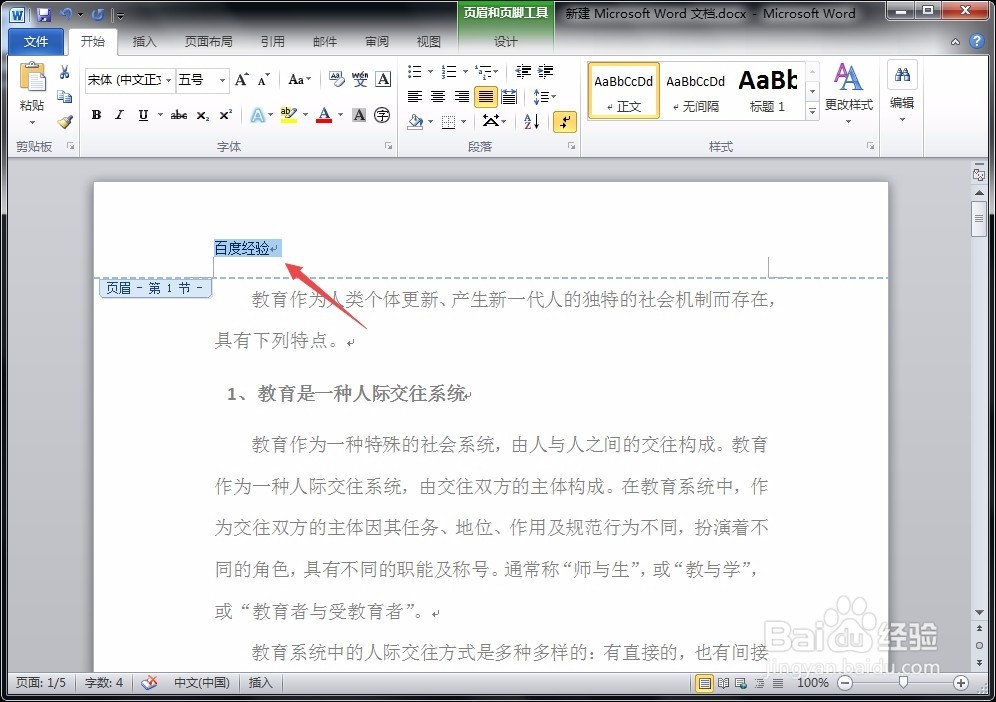Viewport: 996px width, 702px height.
Task: Align text right
Action: (x=462, y=97)
